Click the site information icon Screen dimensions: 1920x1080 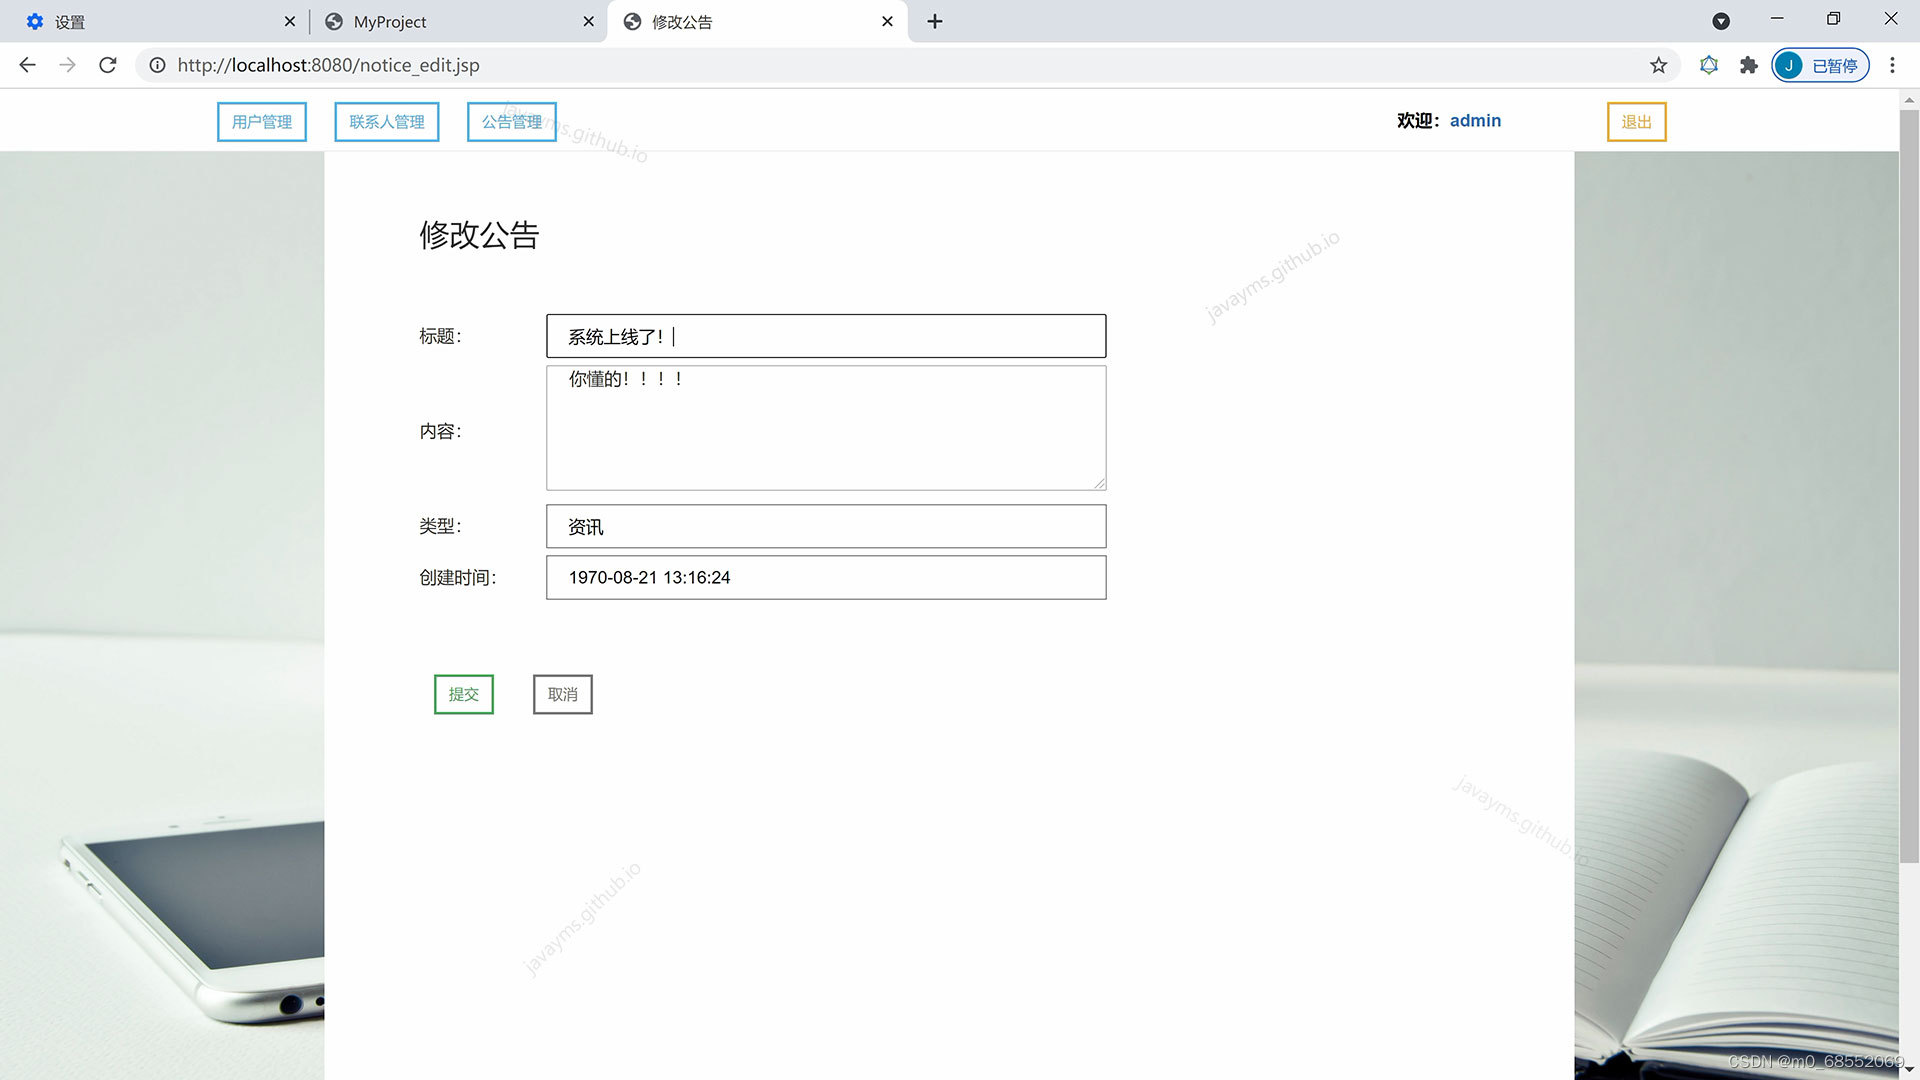[x=157, y=65]
